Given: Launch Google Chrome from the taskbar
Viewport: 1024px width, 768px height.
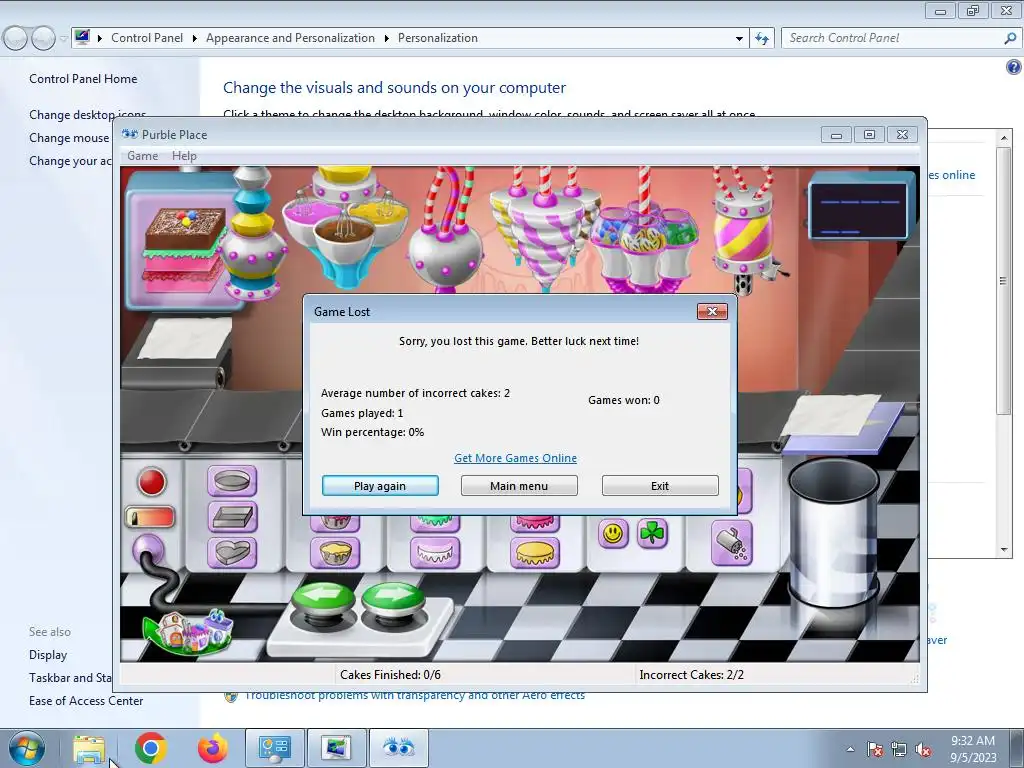Looking at the screenshot, I should (151, 748).
